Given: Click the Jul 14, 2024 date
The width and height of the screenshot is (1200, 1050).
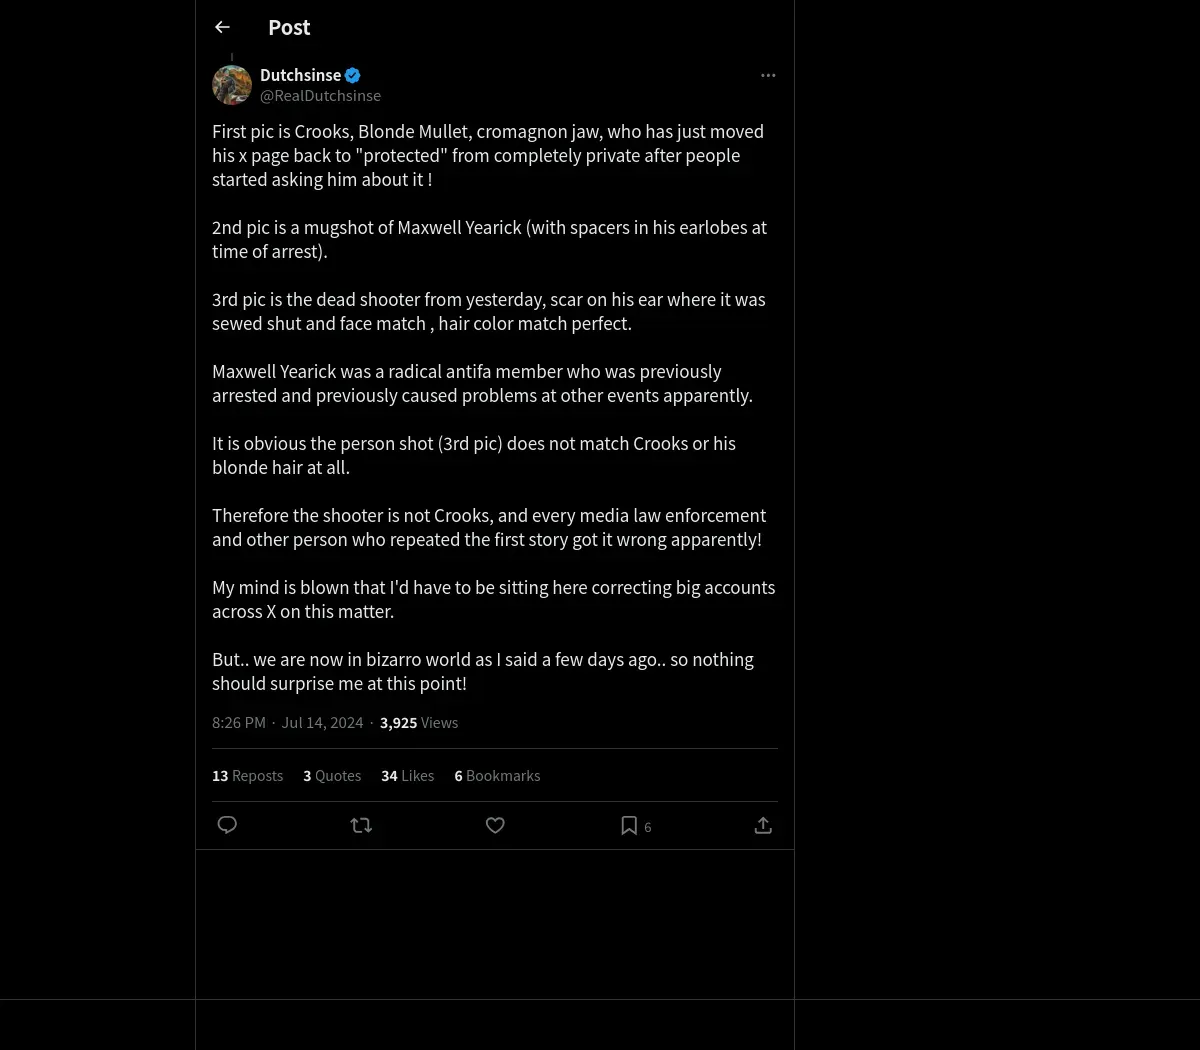Looking at the screenshot, I should tap(322, 722).
